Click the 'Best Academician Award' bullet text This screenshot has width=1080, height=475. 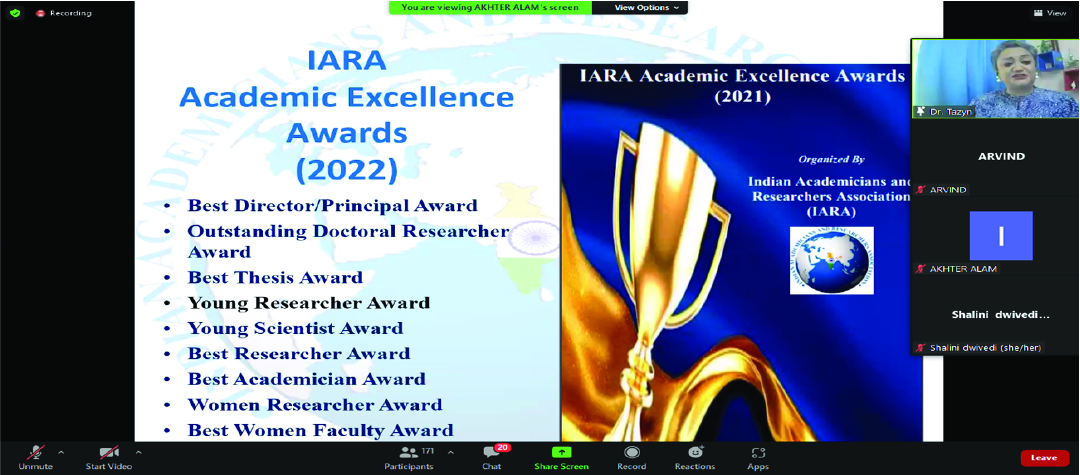tap(307, 379)
